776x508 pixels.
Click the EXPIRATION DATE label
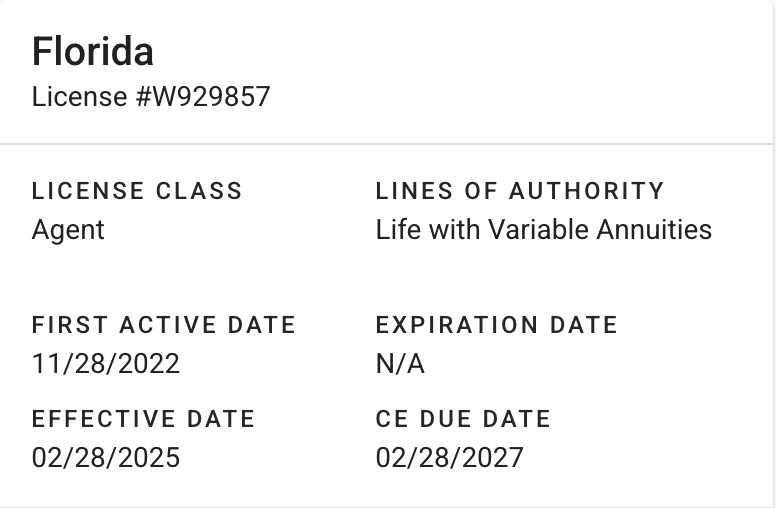(497, 325)
